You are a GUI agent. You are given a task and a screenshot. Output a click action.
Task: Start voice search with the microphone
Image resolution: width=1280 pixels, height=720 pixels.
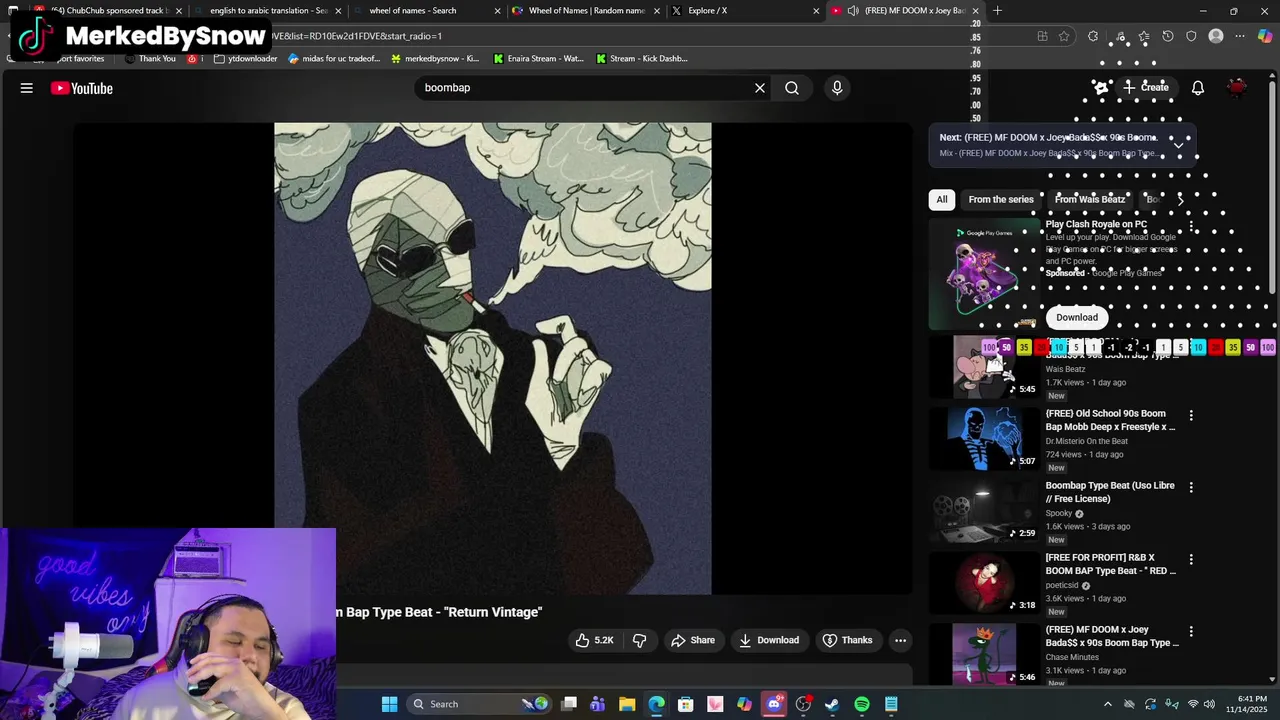(837, 88)
